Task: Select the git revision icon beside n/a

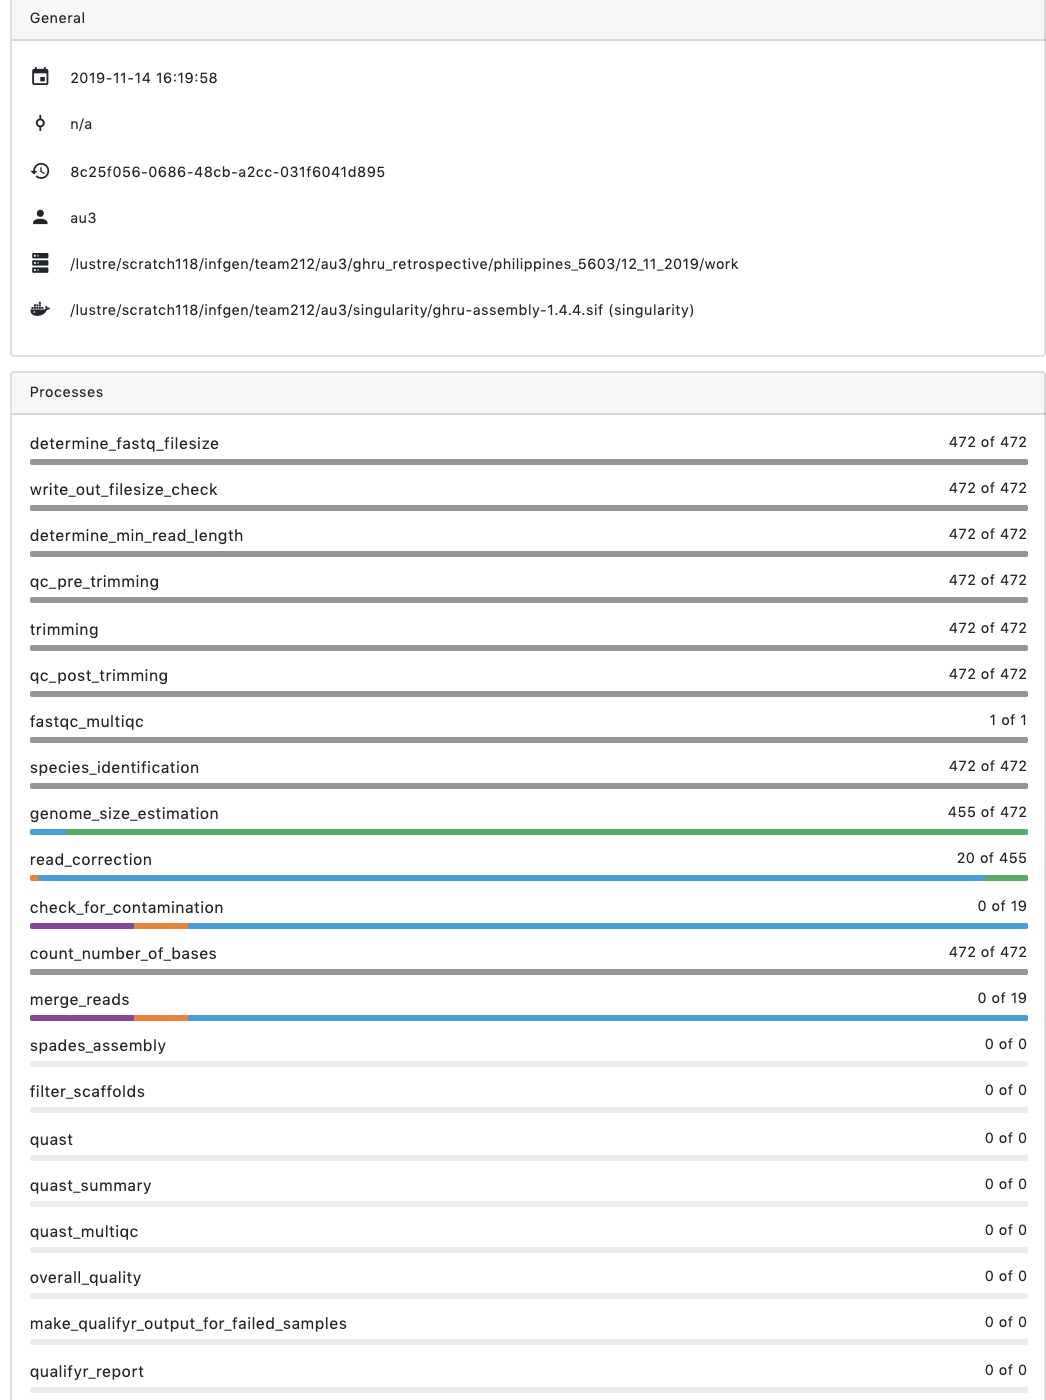Action: 41,124
